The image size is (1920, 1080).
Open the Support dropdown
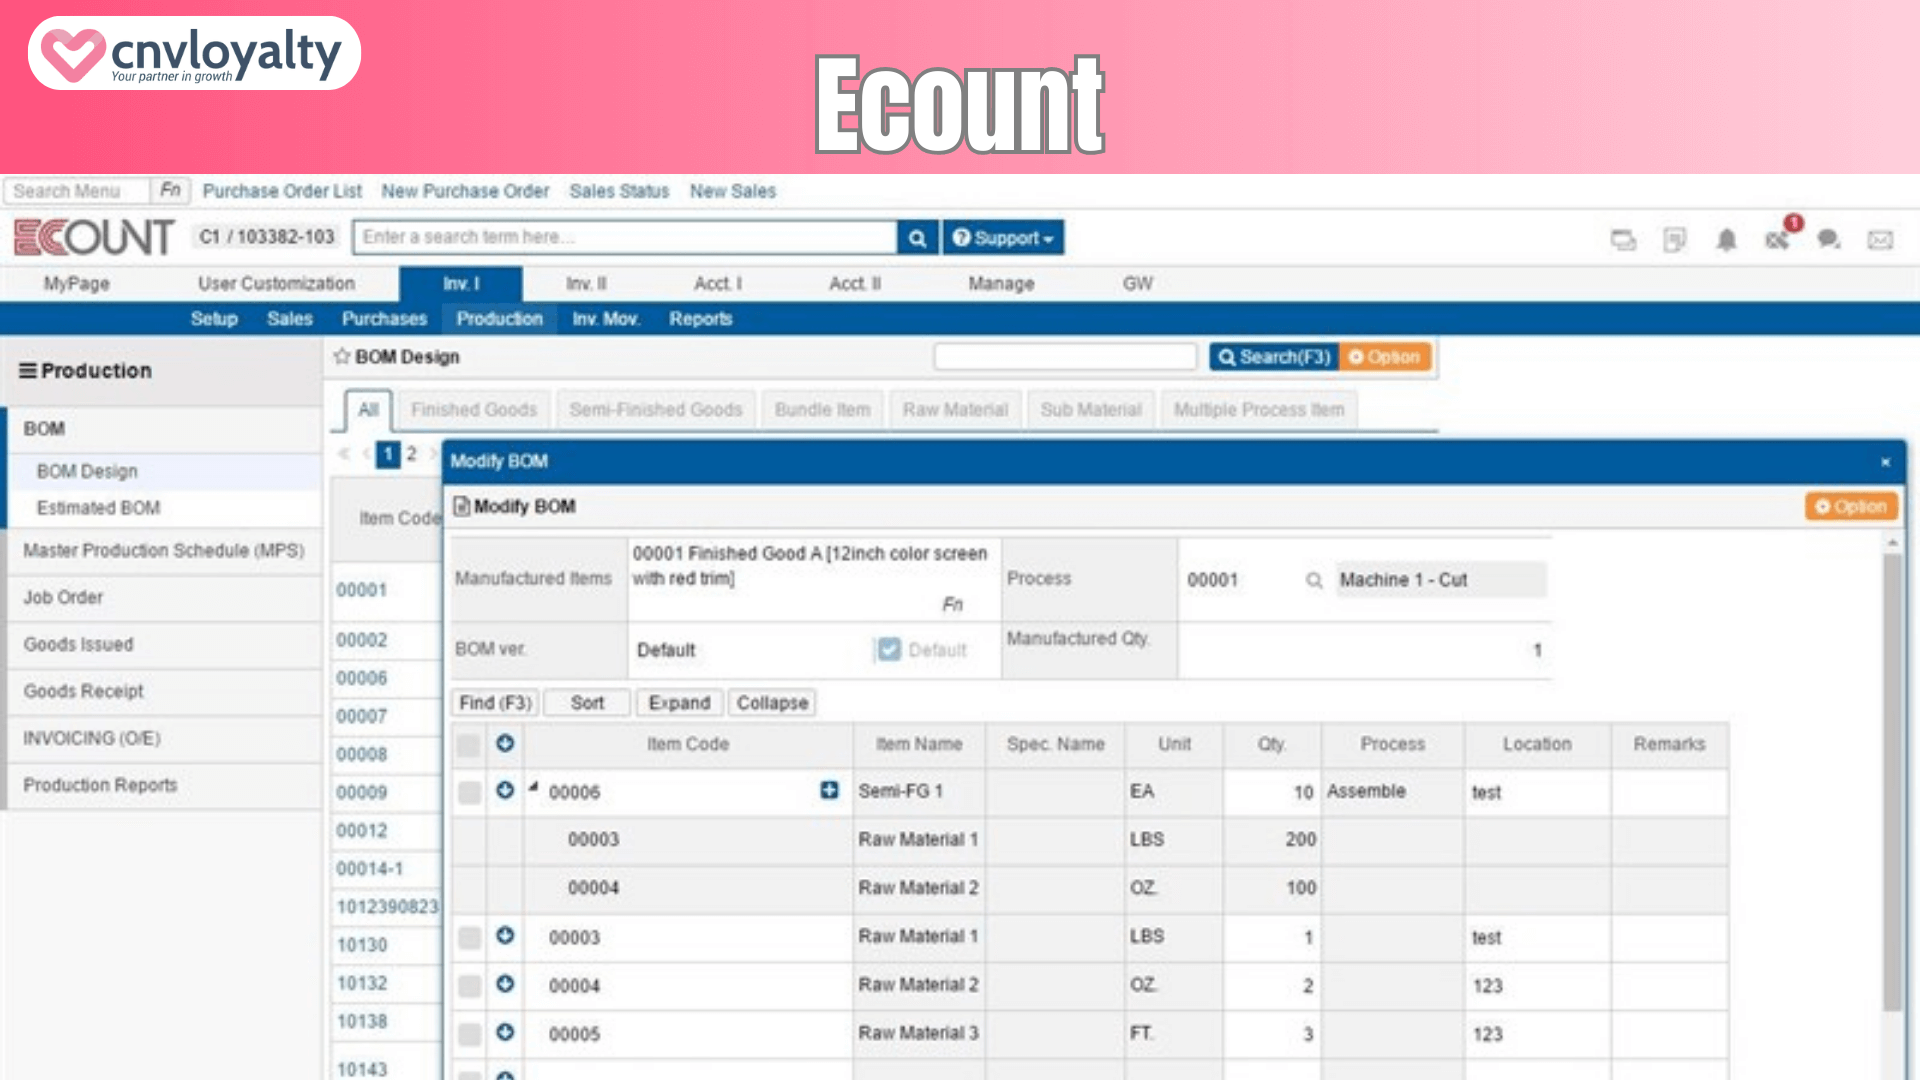(x=1003, y=238)
